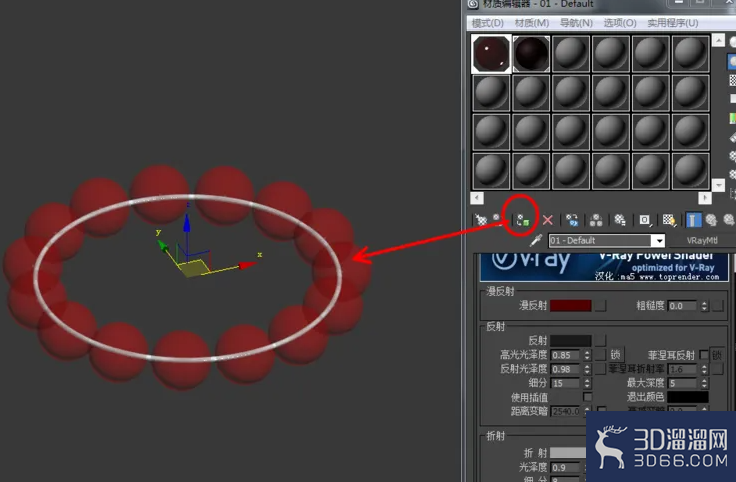The image size is (736, 482).
Task: Click the Get Material icon
Action: click(x=481, y=220)
